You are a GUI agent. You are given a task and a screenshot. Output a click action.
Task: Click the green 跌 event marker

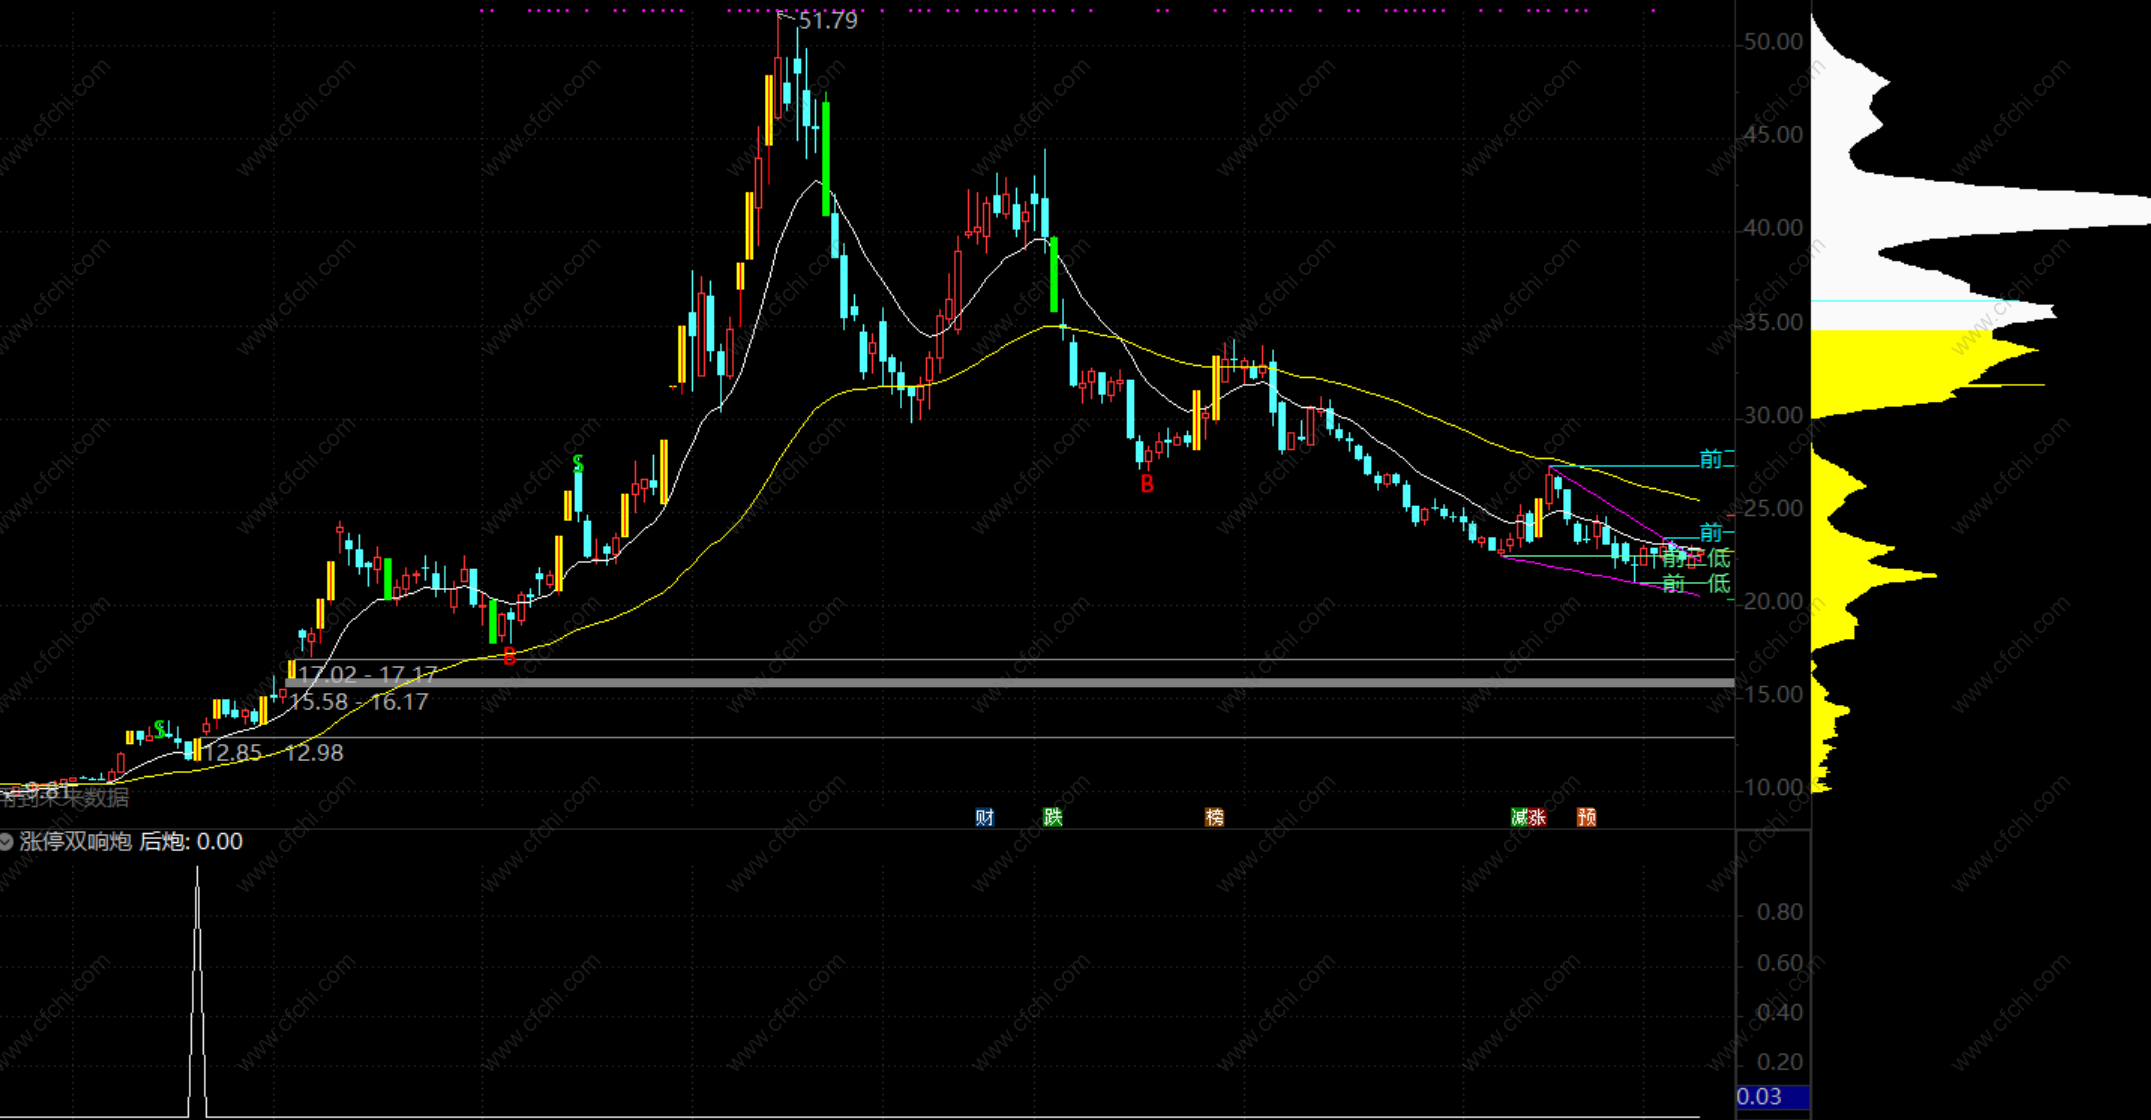coord(1053,817)
